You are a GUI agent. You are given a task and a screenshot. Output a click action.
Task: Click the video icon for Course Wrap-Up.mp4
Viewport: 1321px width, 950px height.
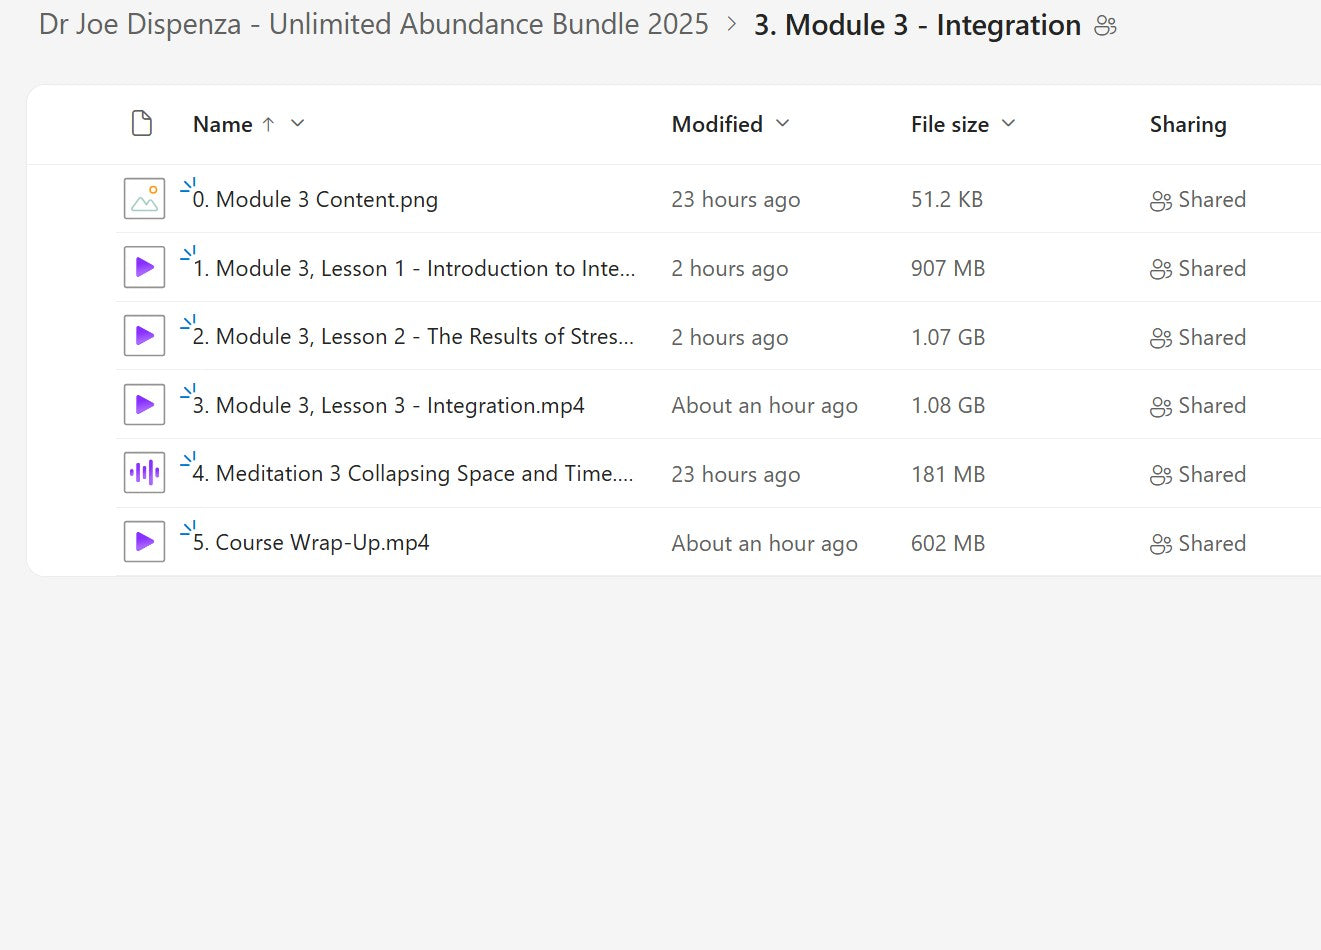click(x=144, y=542)
